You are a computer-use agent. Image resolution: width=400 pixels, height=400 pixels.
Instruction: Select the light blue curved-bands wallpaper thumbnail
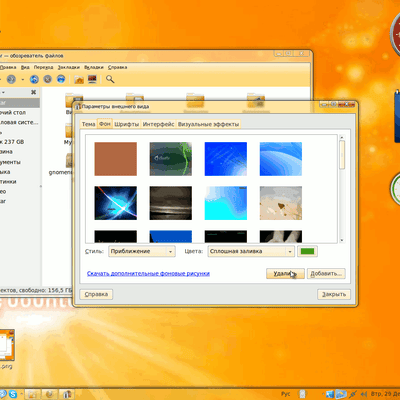(x=281, y=159)
